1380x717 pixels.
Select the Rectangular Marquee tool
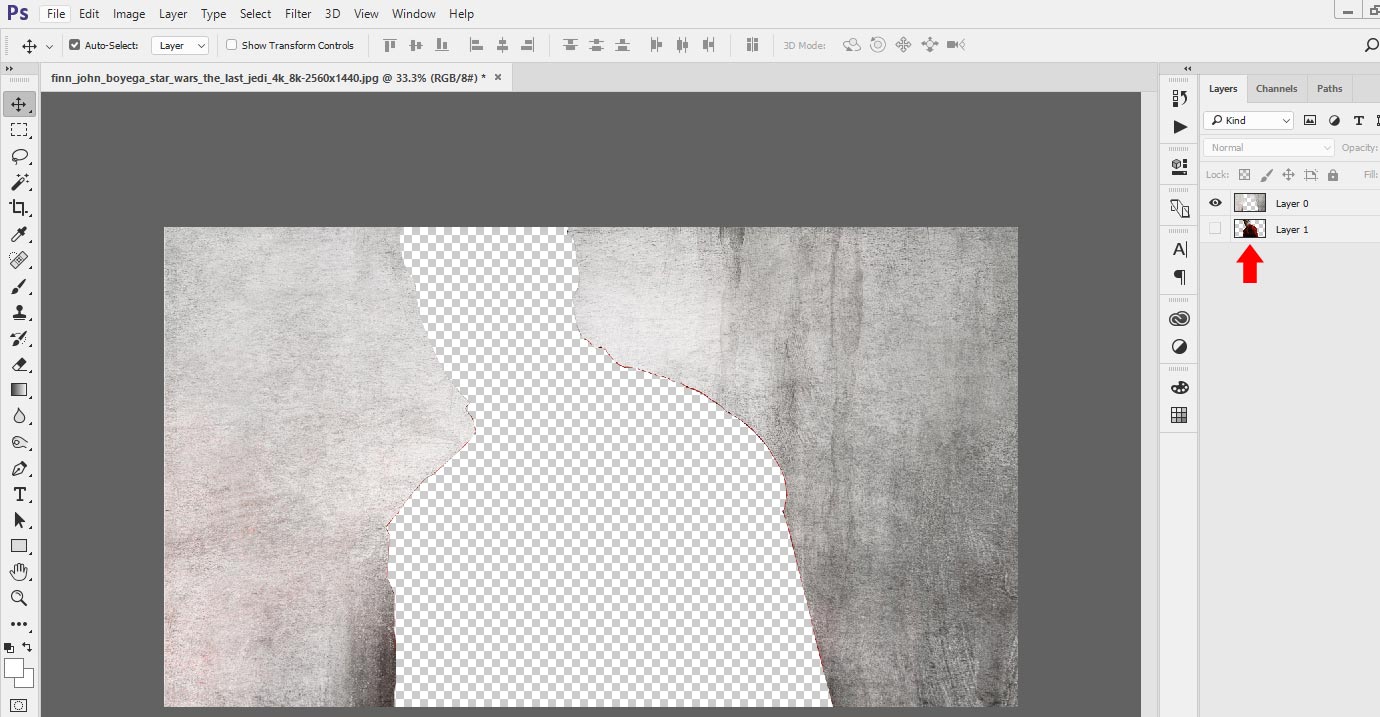point(19,130)
